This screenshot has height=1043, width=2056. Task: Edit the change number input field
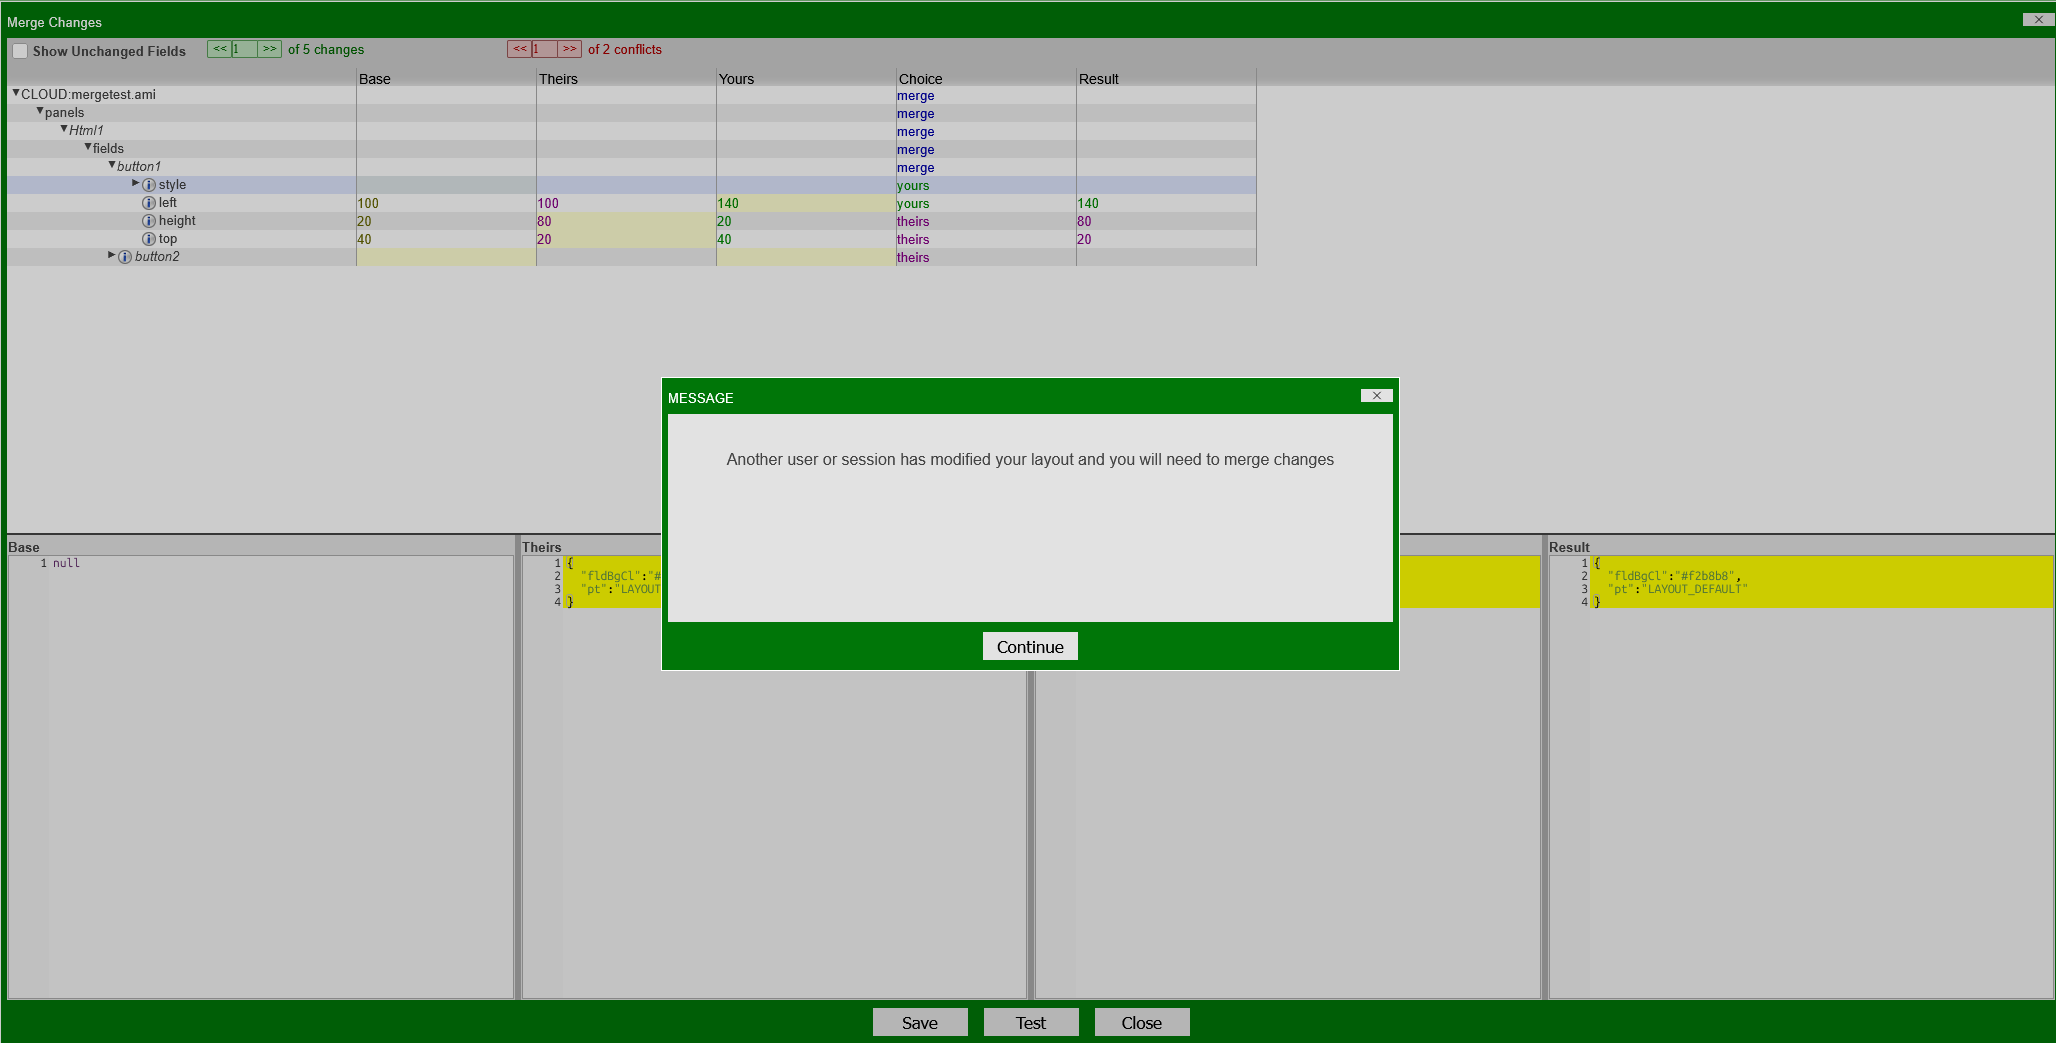pos(244,48)
